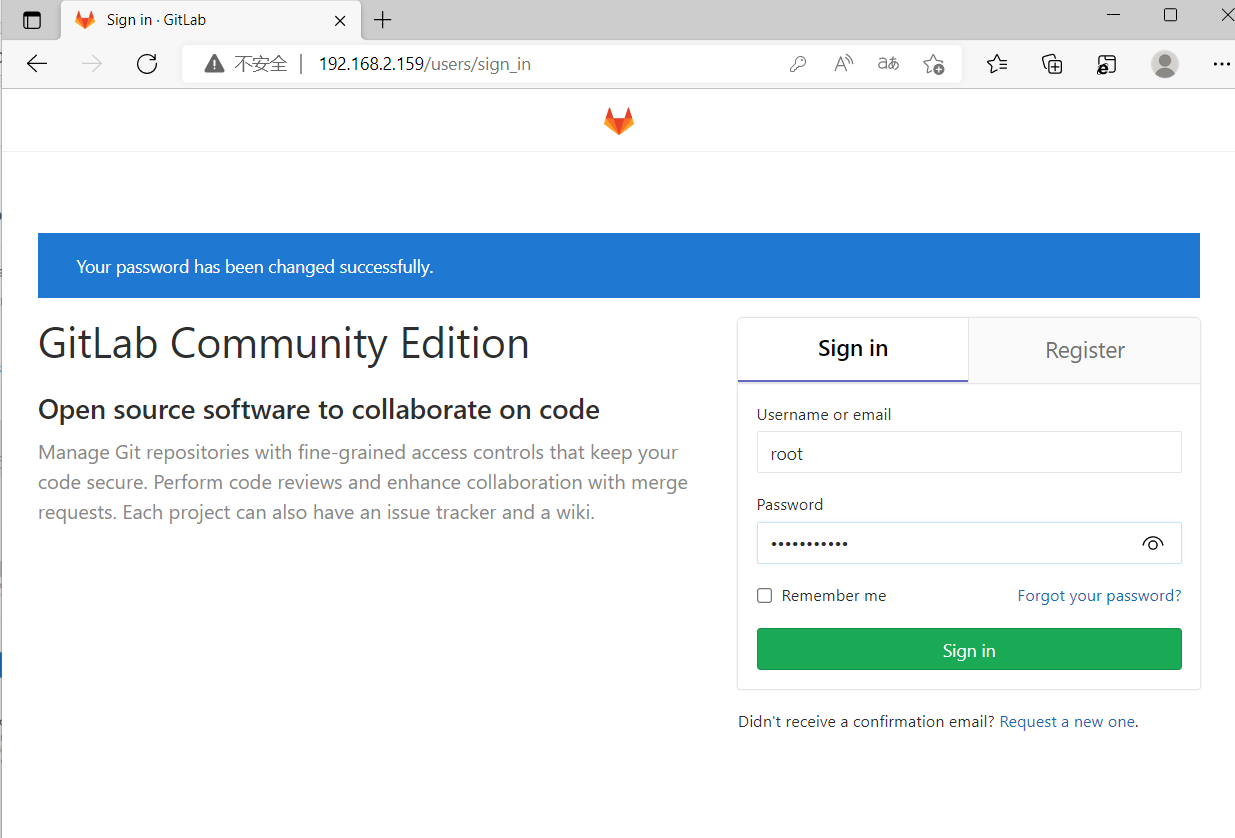Close the Sign in · GitLab tab

pyautogui.click(x=340, y=20)
